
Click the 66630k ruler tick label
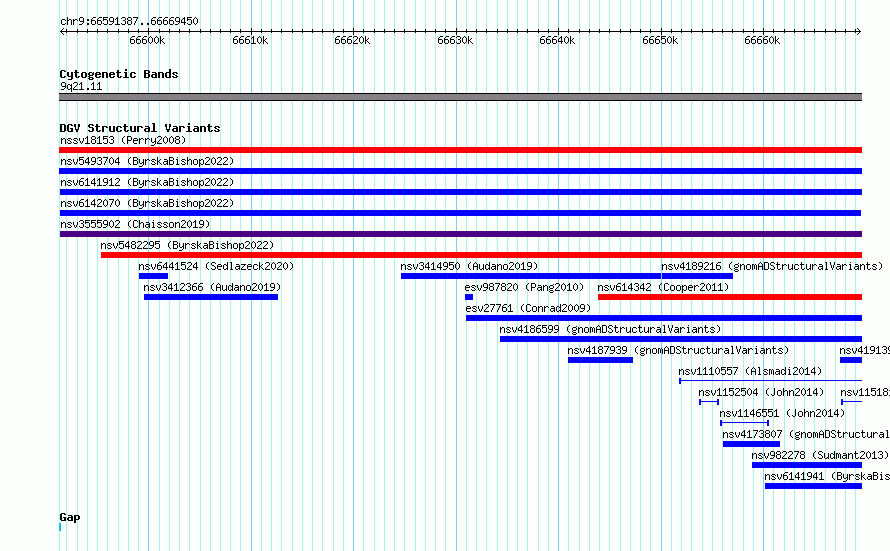point(455,40)
